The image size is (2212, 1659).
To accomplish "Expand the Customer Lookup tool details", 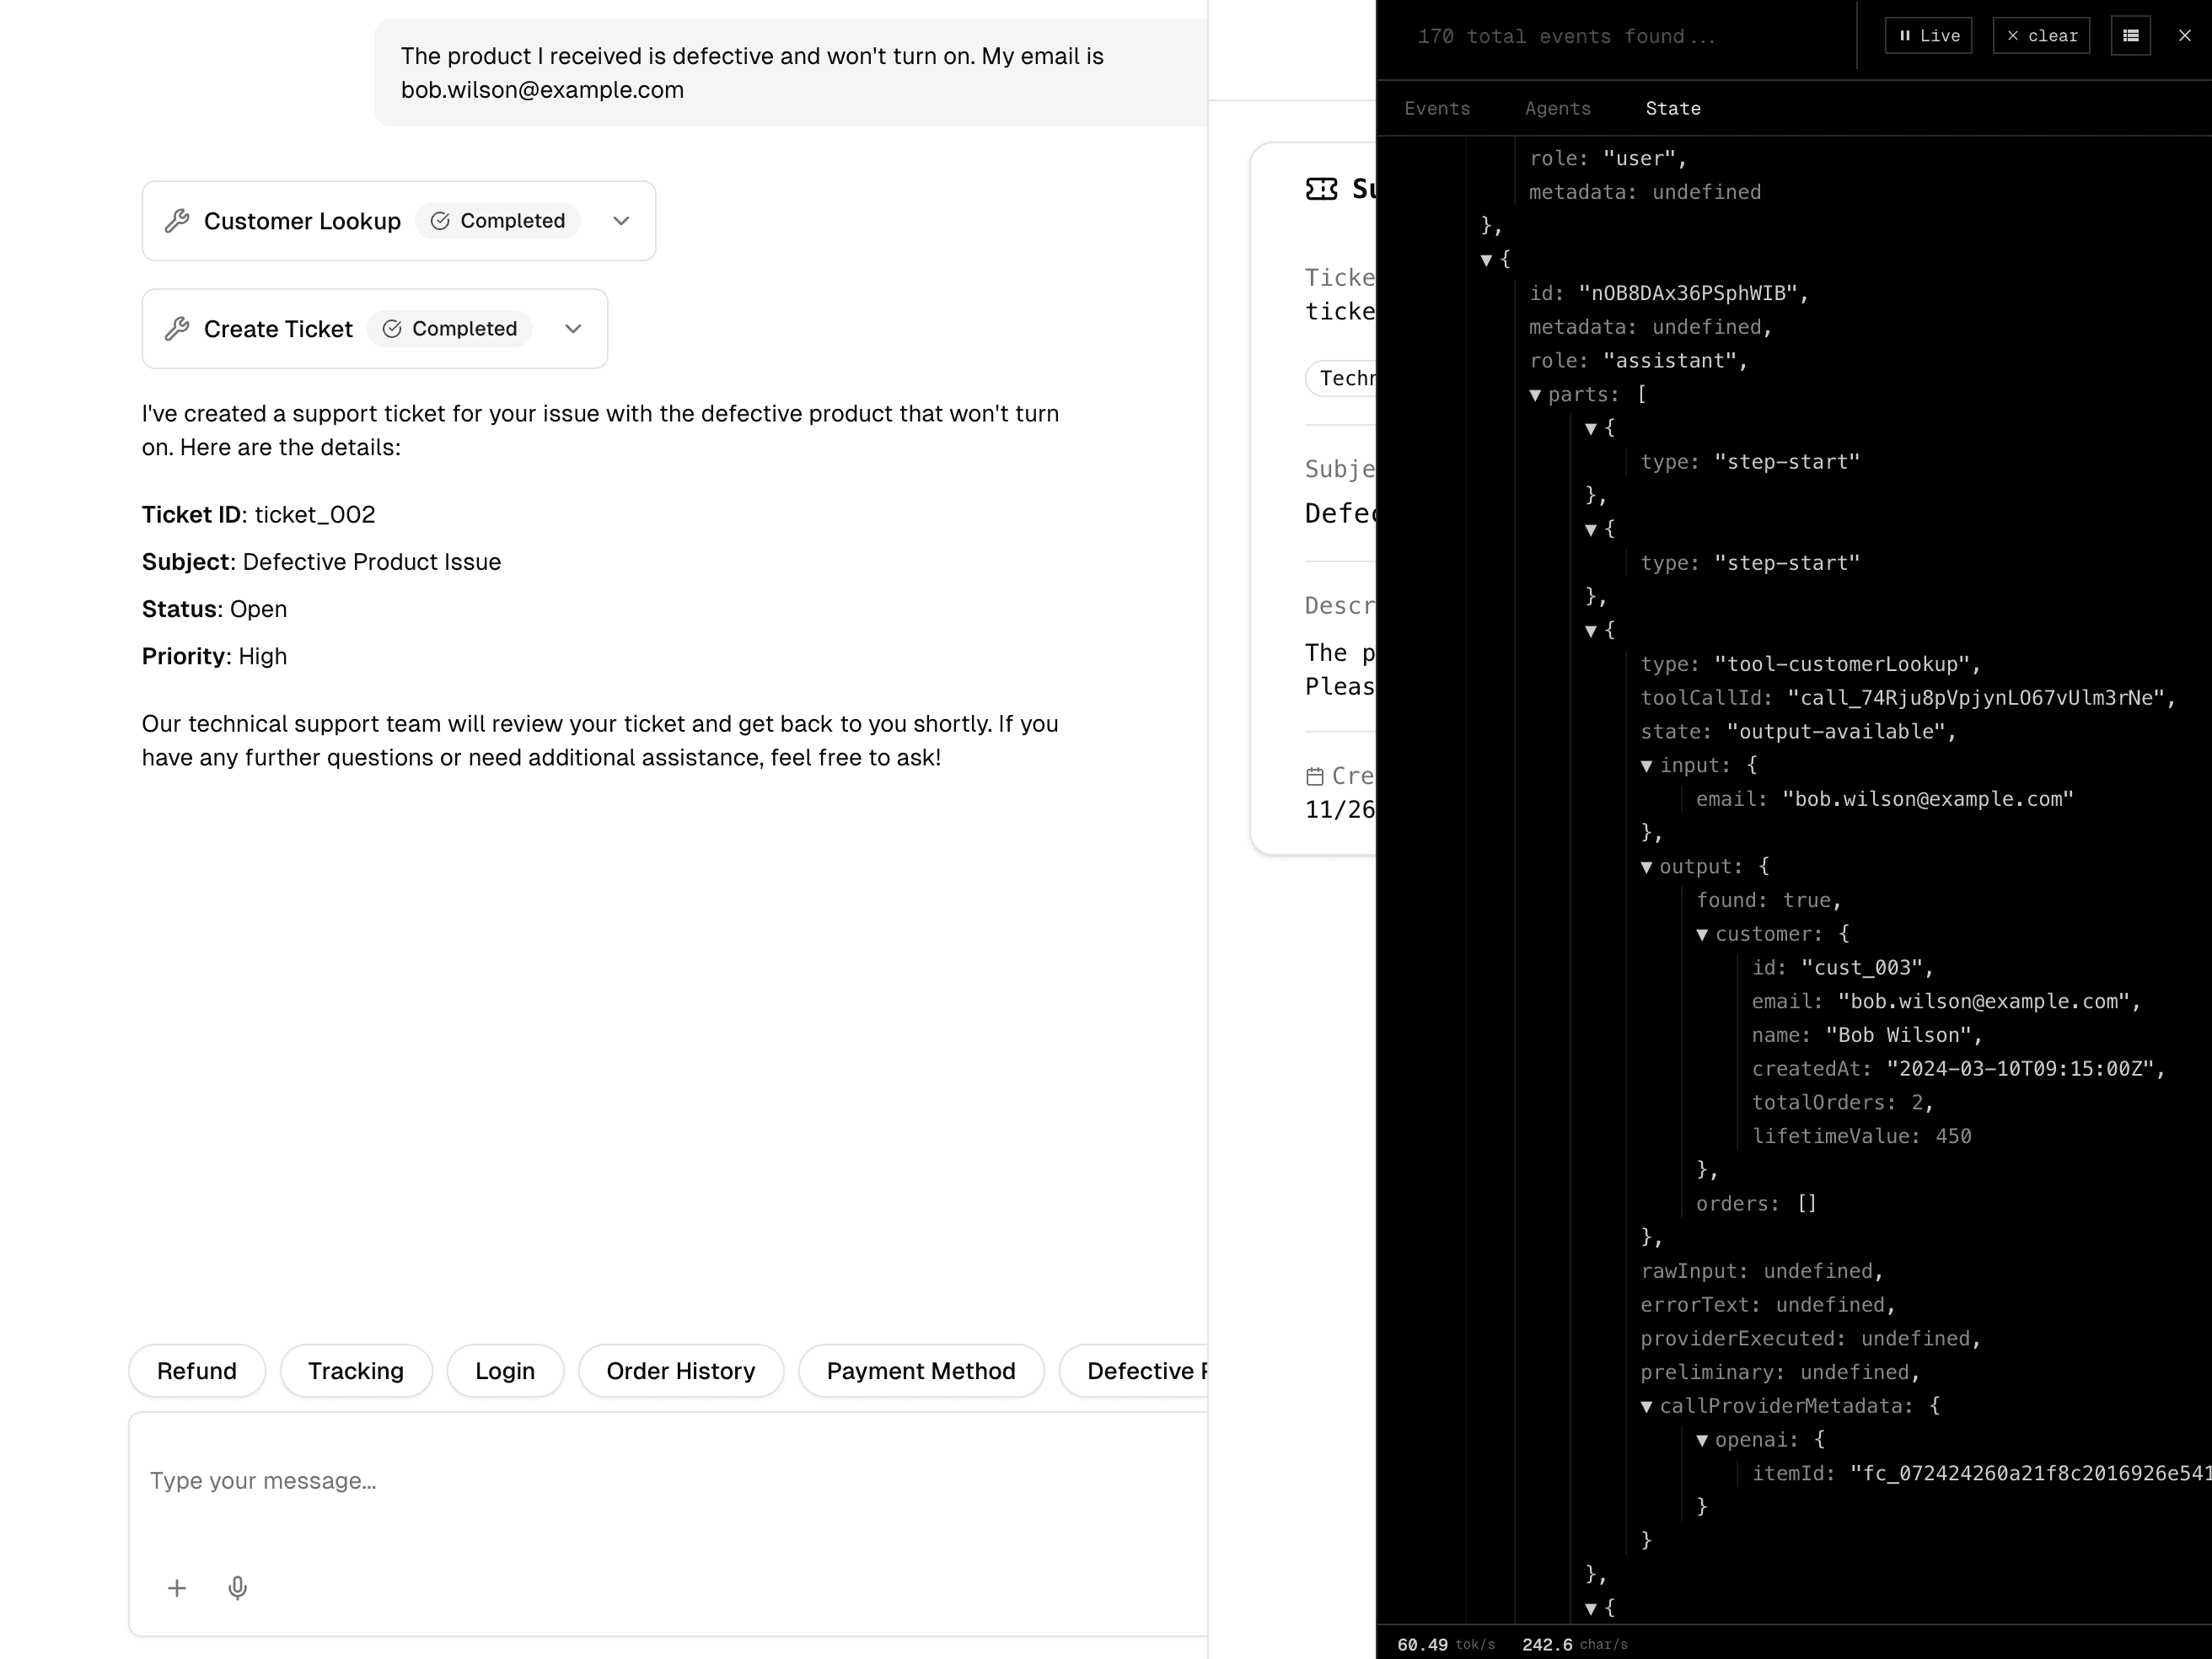I will 621,221.
